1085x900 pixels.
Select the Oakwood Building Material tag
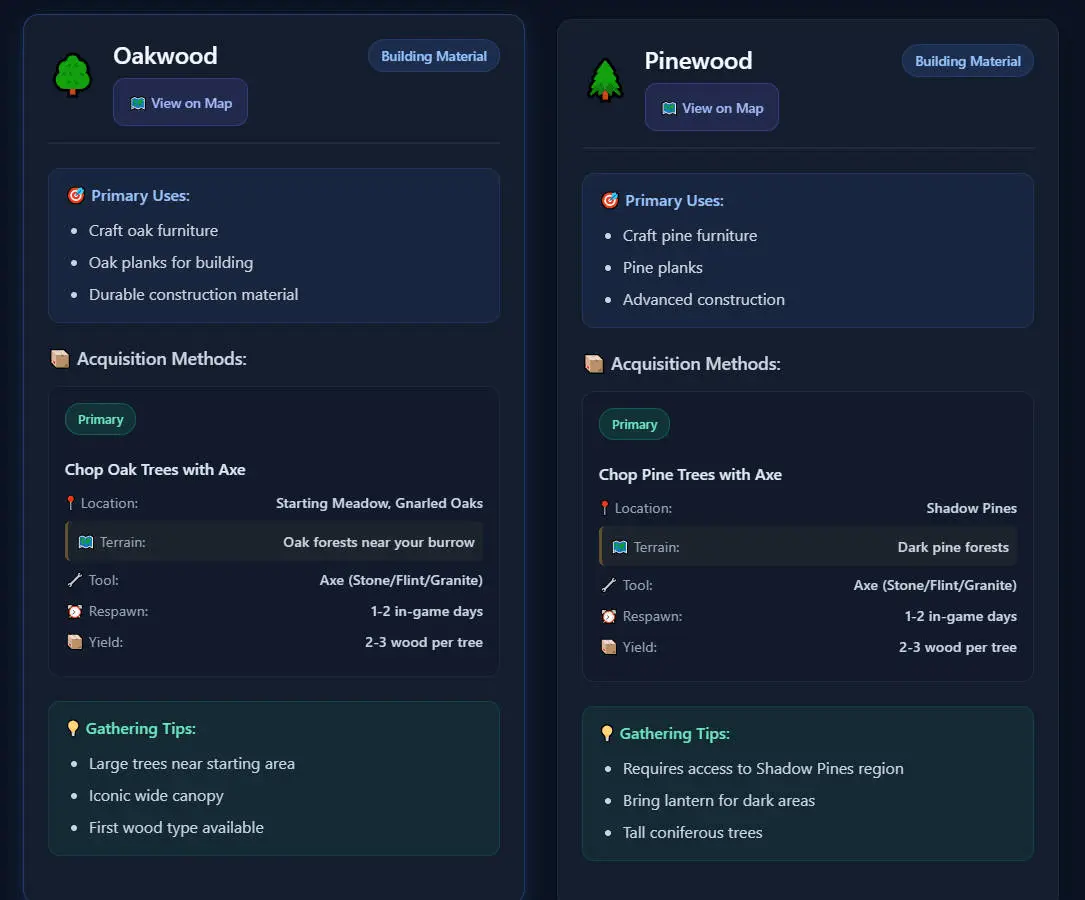click(x=434, y=56)
